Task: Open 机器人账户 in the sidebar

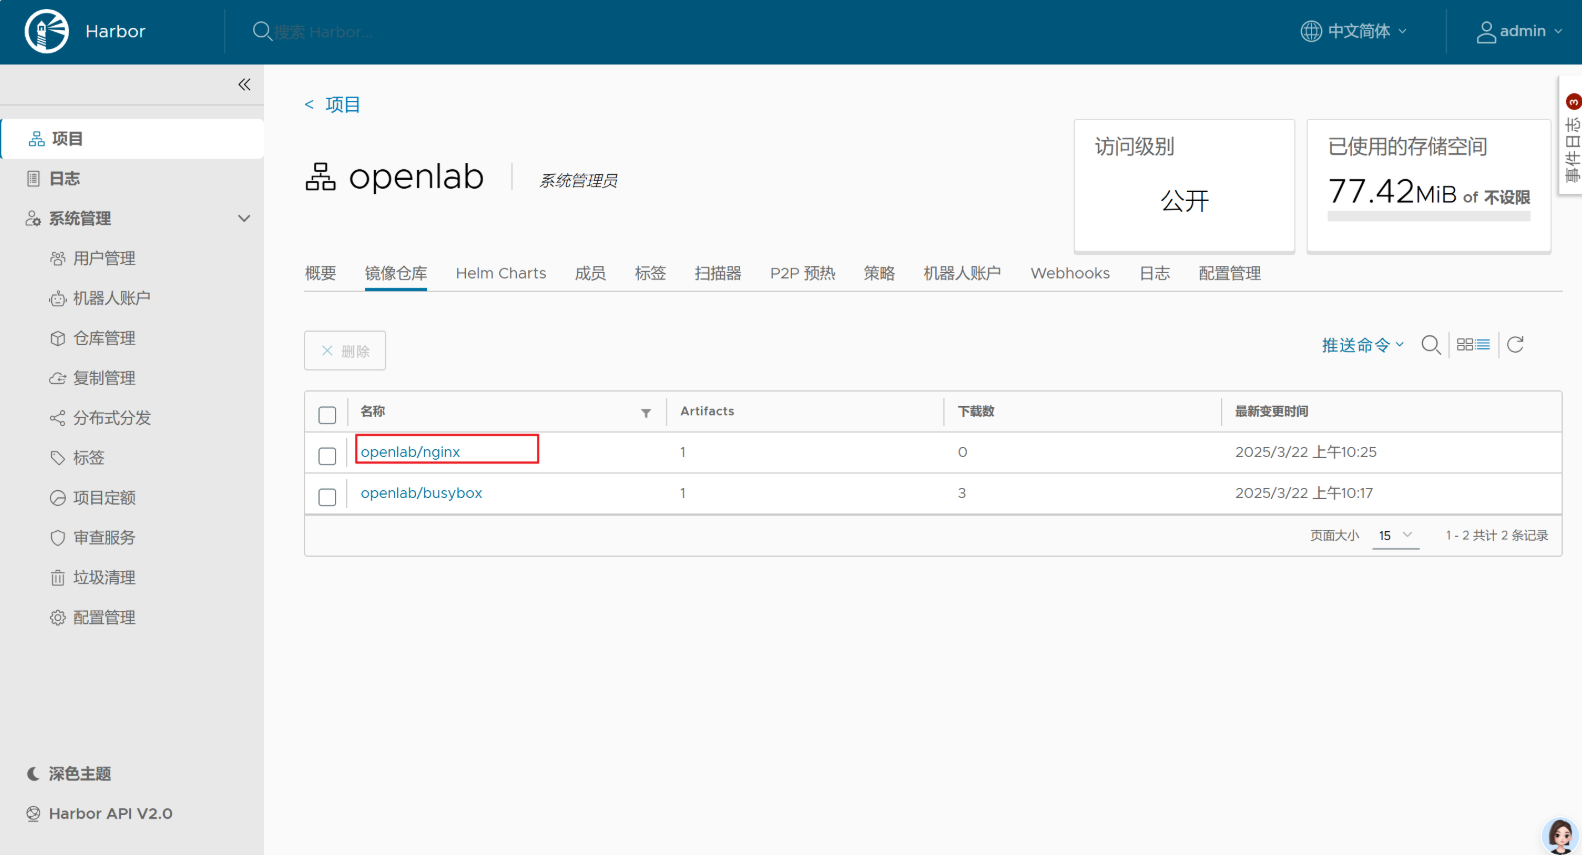Action: pyautogui.click(x=112, y=298)
